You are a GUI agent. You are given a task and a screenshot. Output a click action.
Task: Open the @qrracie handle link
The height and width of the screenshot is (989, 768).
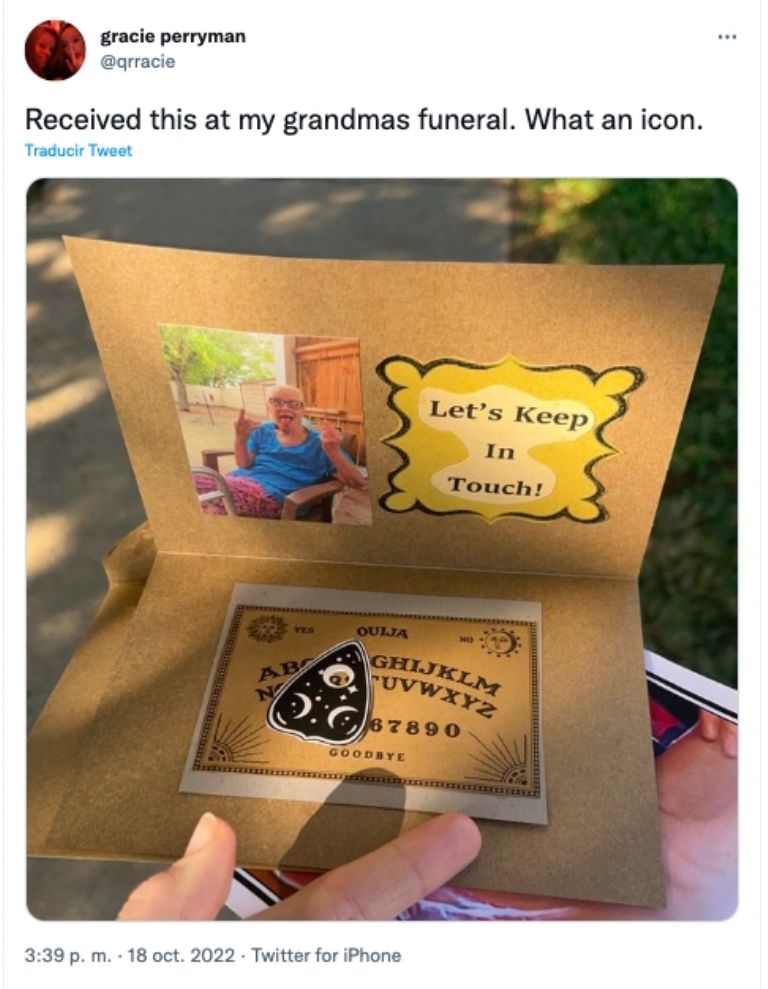pyautogui.click(x=137, y=62)
